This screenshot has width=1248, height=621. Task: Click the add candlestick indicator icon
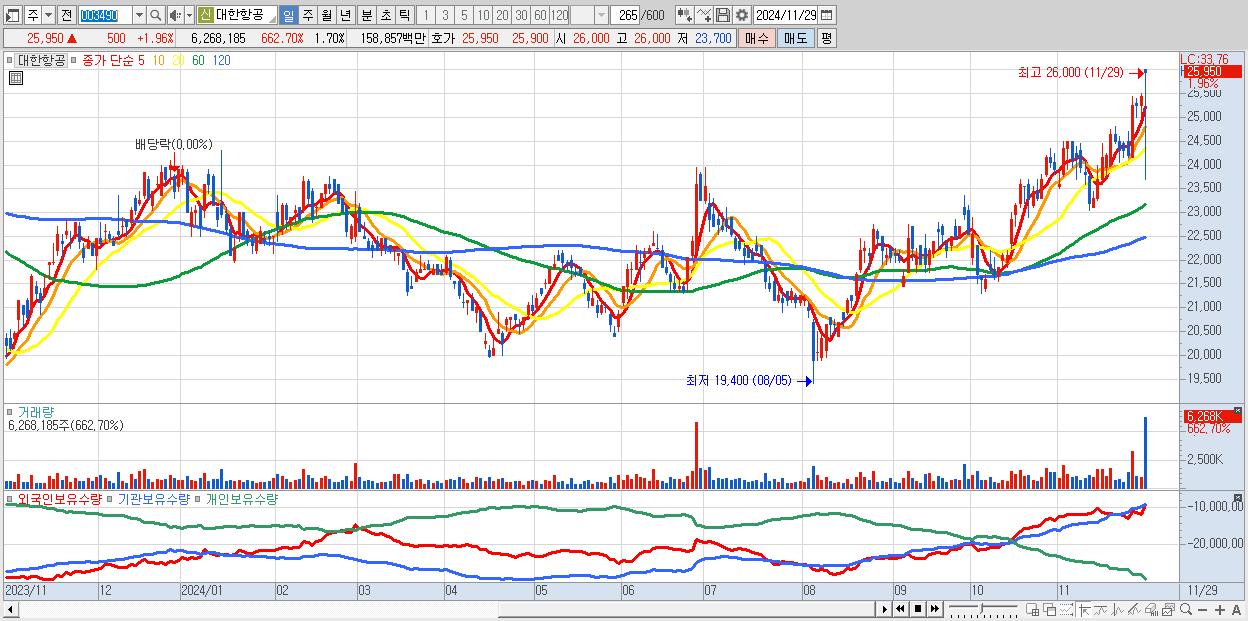pos(684,15)
